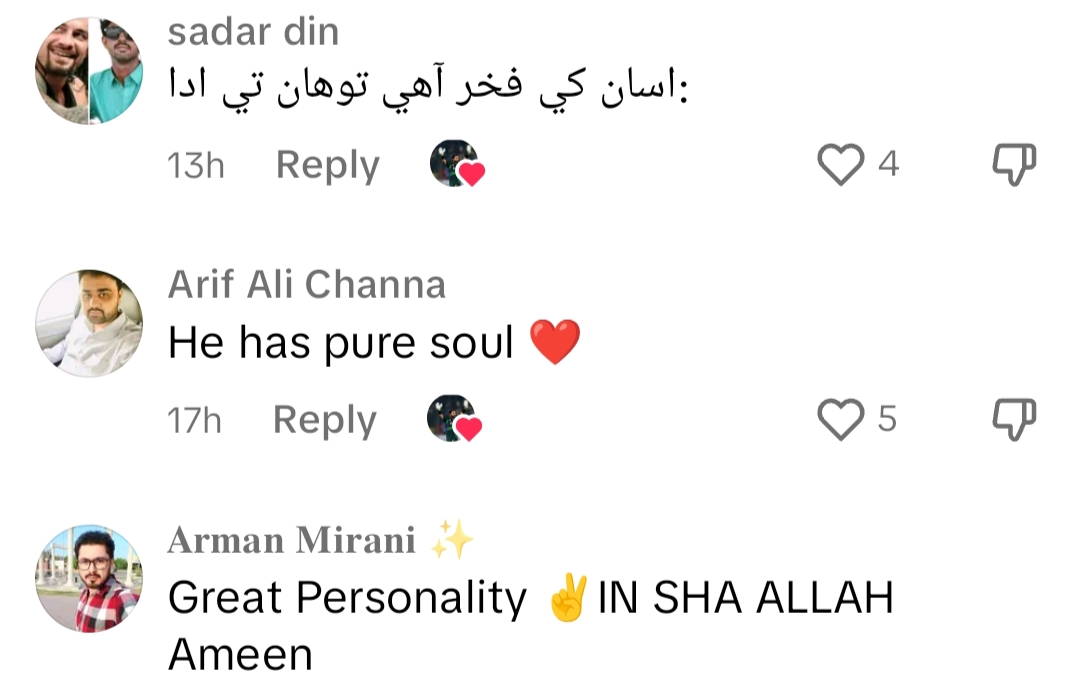Tap the like count of 4
This screenshot has height=698, width=1080.
click(889, 164)
